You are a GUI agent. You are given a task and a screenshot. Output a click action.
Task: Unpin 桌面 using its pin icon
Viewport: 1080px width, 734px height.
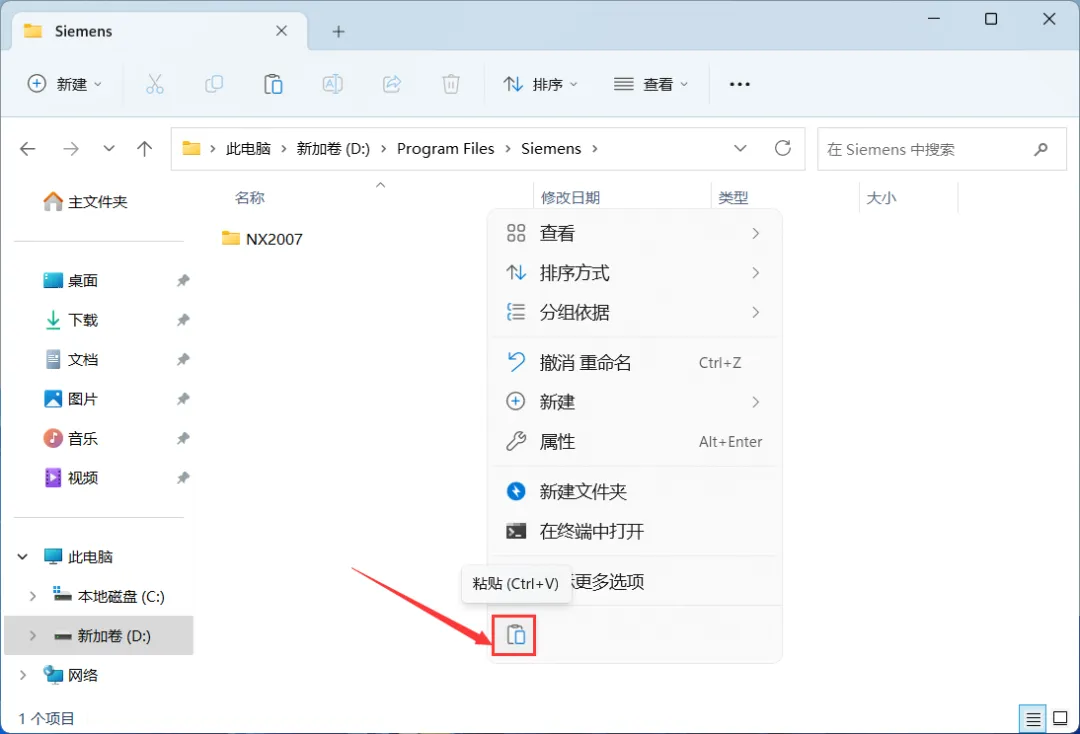pyautogui.click(x=183, y=280)
